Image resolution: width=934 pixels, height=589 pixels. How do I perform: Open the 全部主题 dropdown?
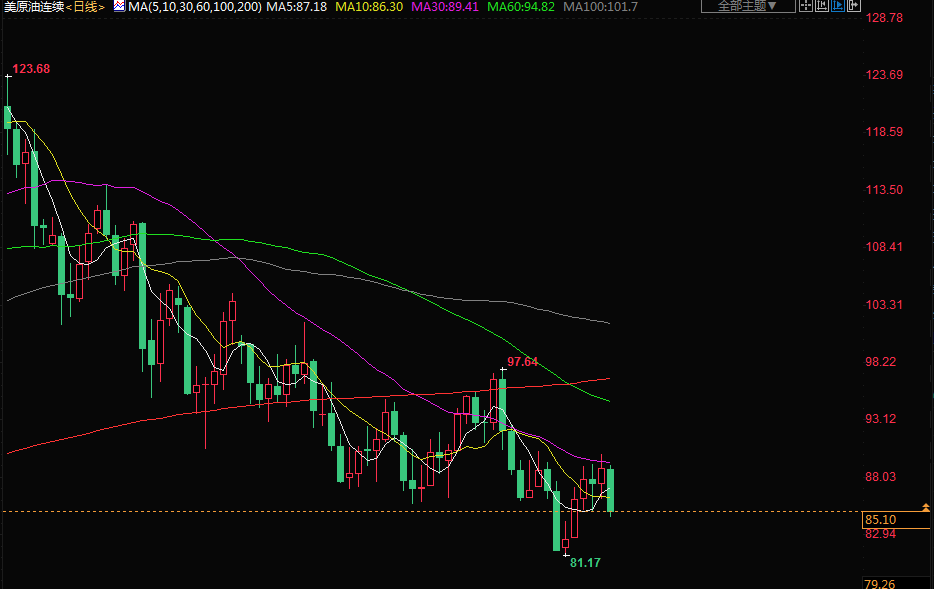point(747,6)
